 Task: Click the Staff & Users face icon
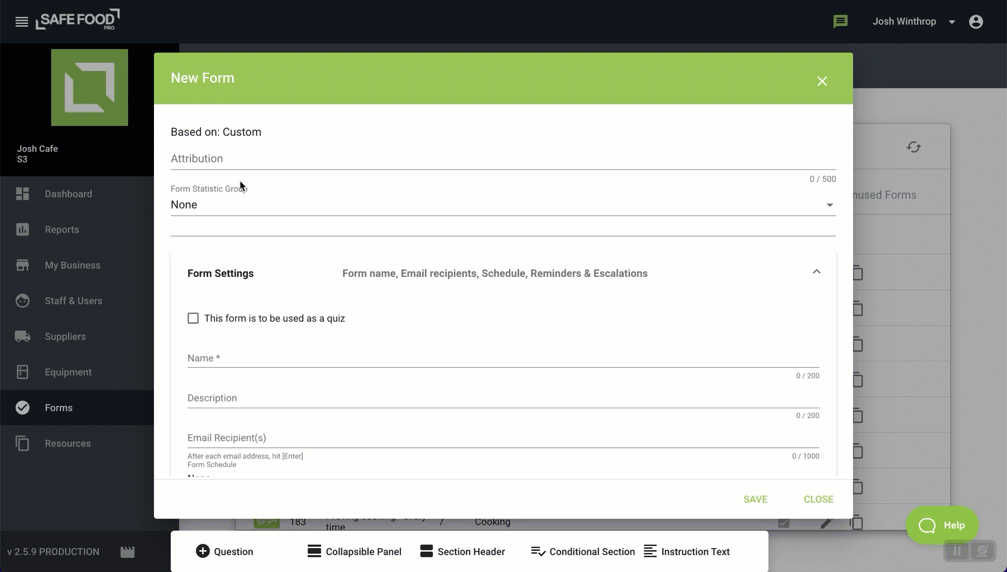point(22,300)
